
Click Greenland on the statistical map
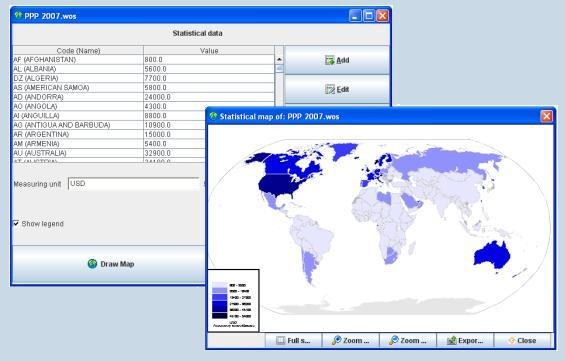tap(344, 151)
